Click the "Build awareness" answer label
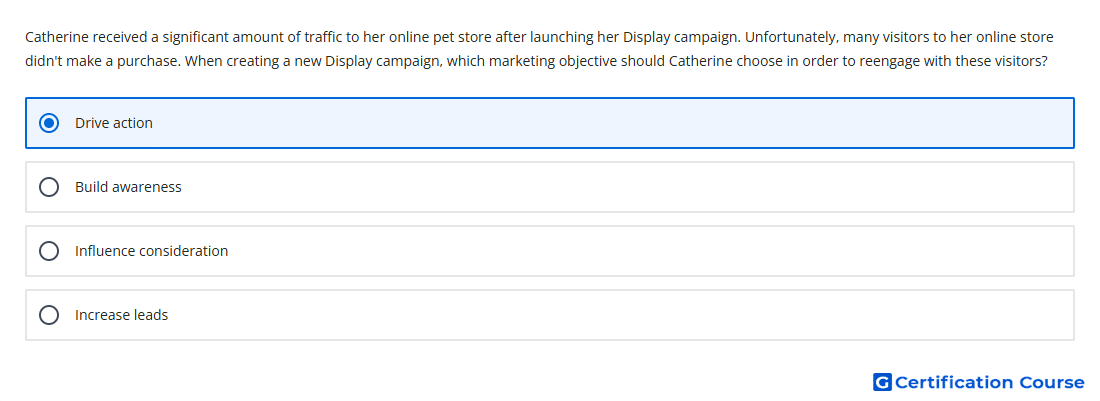 128,187
